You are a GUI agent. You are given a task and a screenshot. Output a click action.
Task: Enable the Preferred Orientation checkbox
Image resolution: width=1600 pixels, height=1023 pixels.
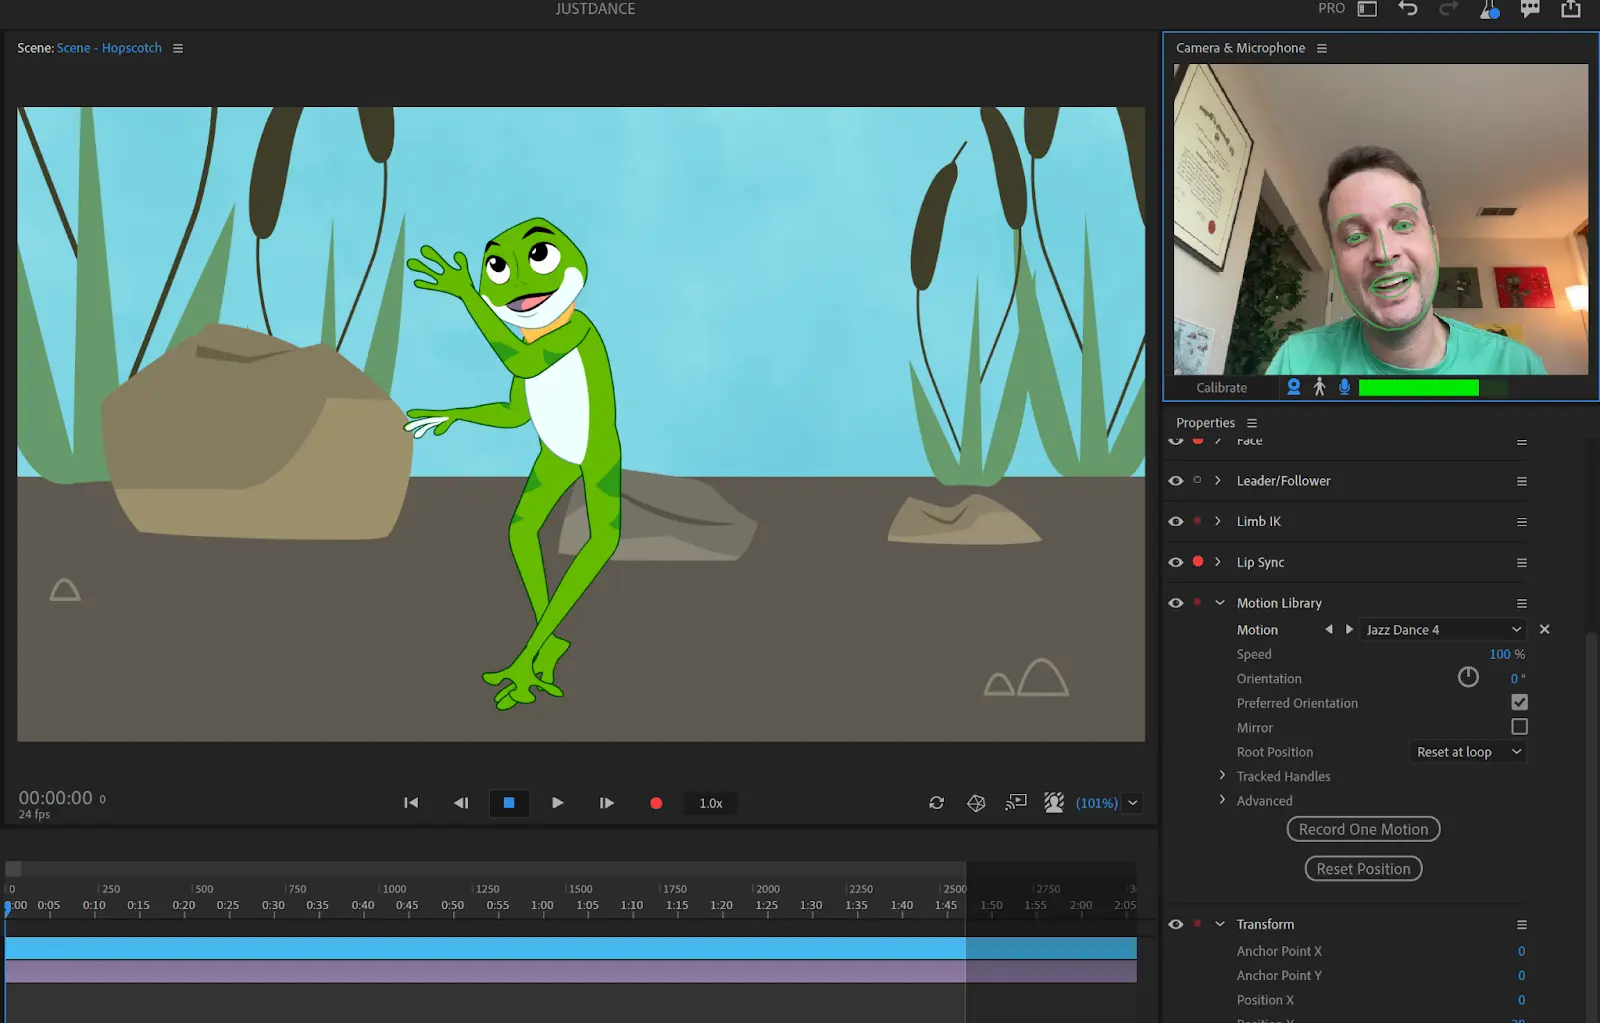1519,702
